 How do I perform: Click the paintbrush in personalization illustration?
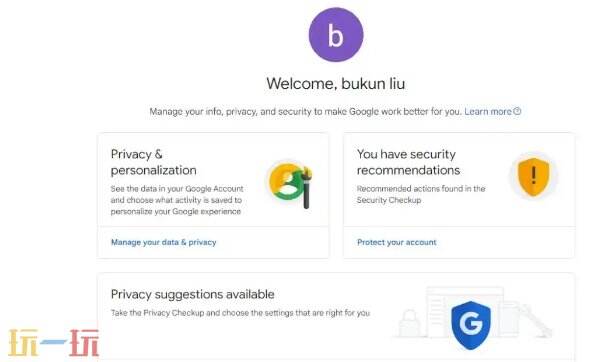(x=306, y=188)
